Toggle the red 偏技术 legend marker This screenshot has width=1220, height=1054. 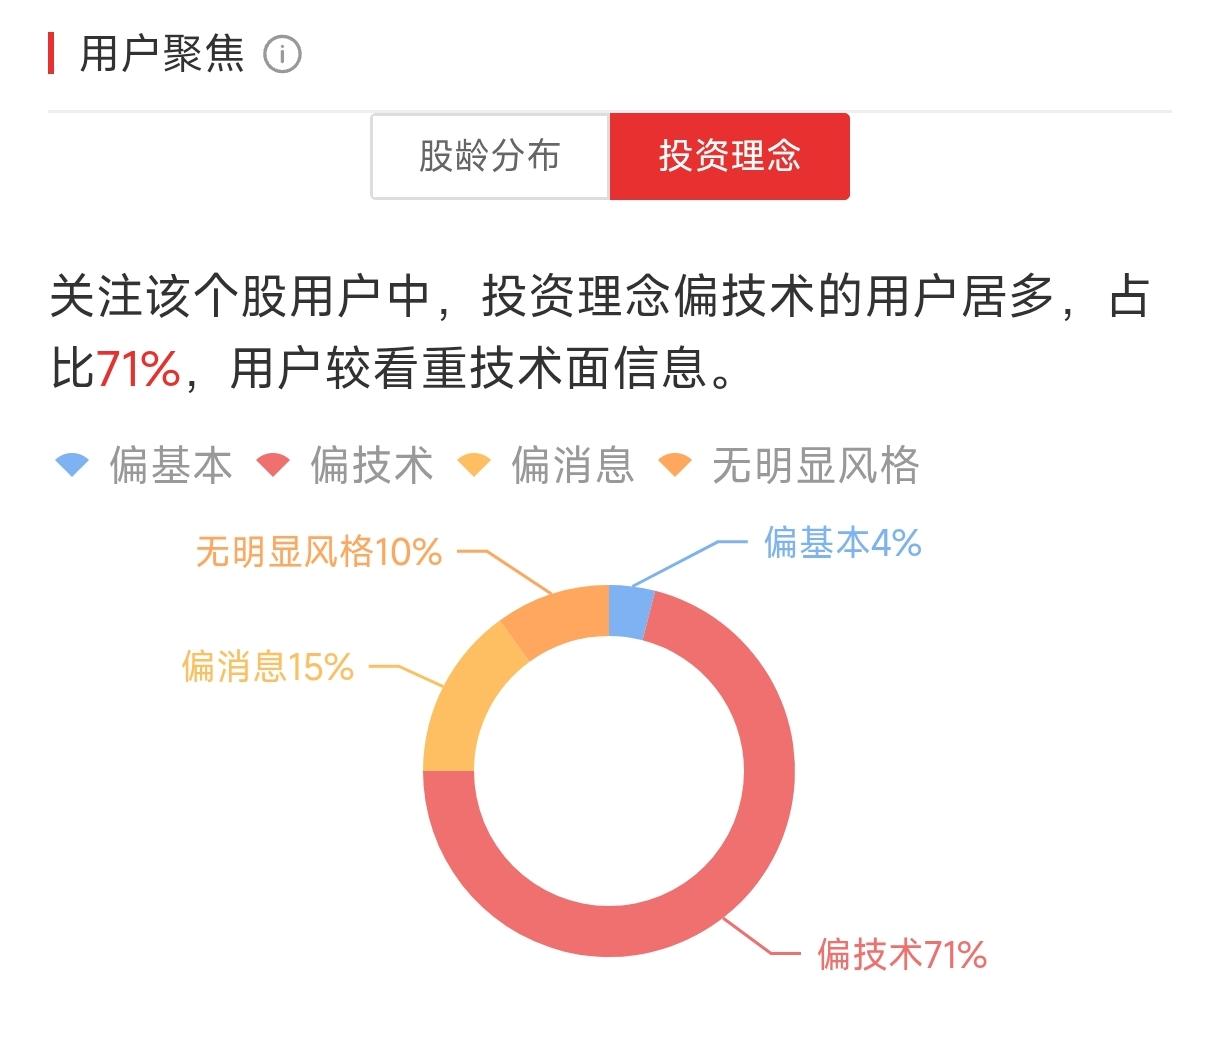pyautogui.click(x=273, y=465)
